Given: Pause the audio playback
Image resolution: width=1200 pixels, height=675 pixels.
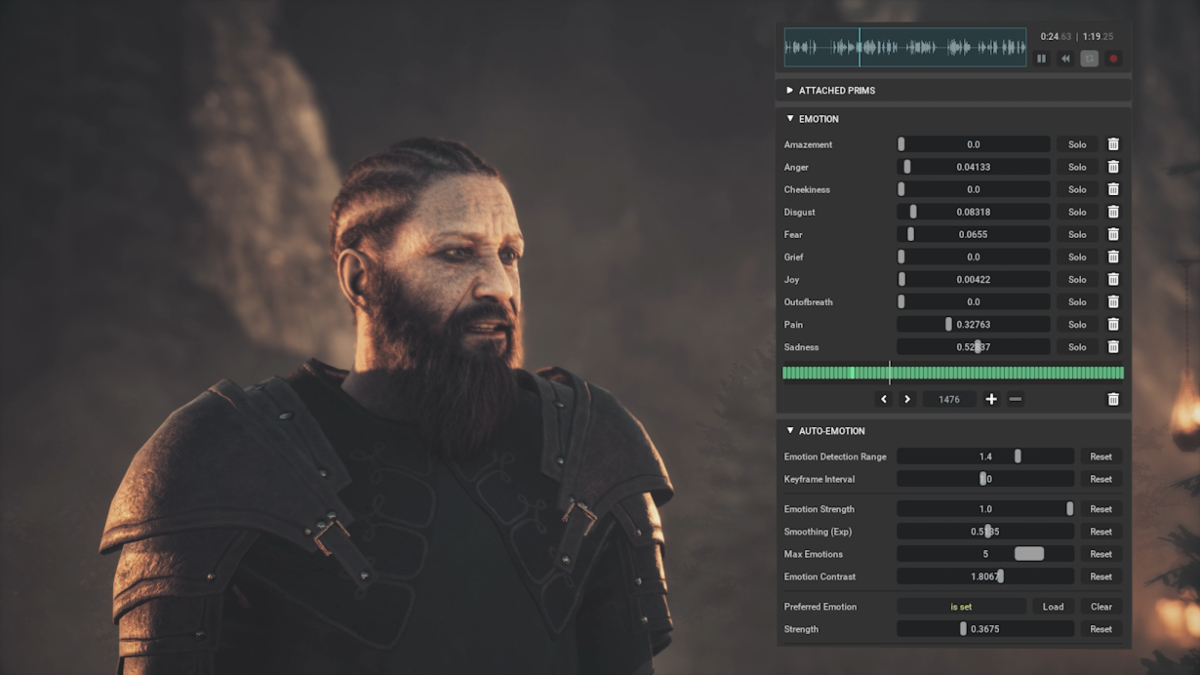Looking at the screenshot, I should click(1041, 59).
